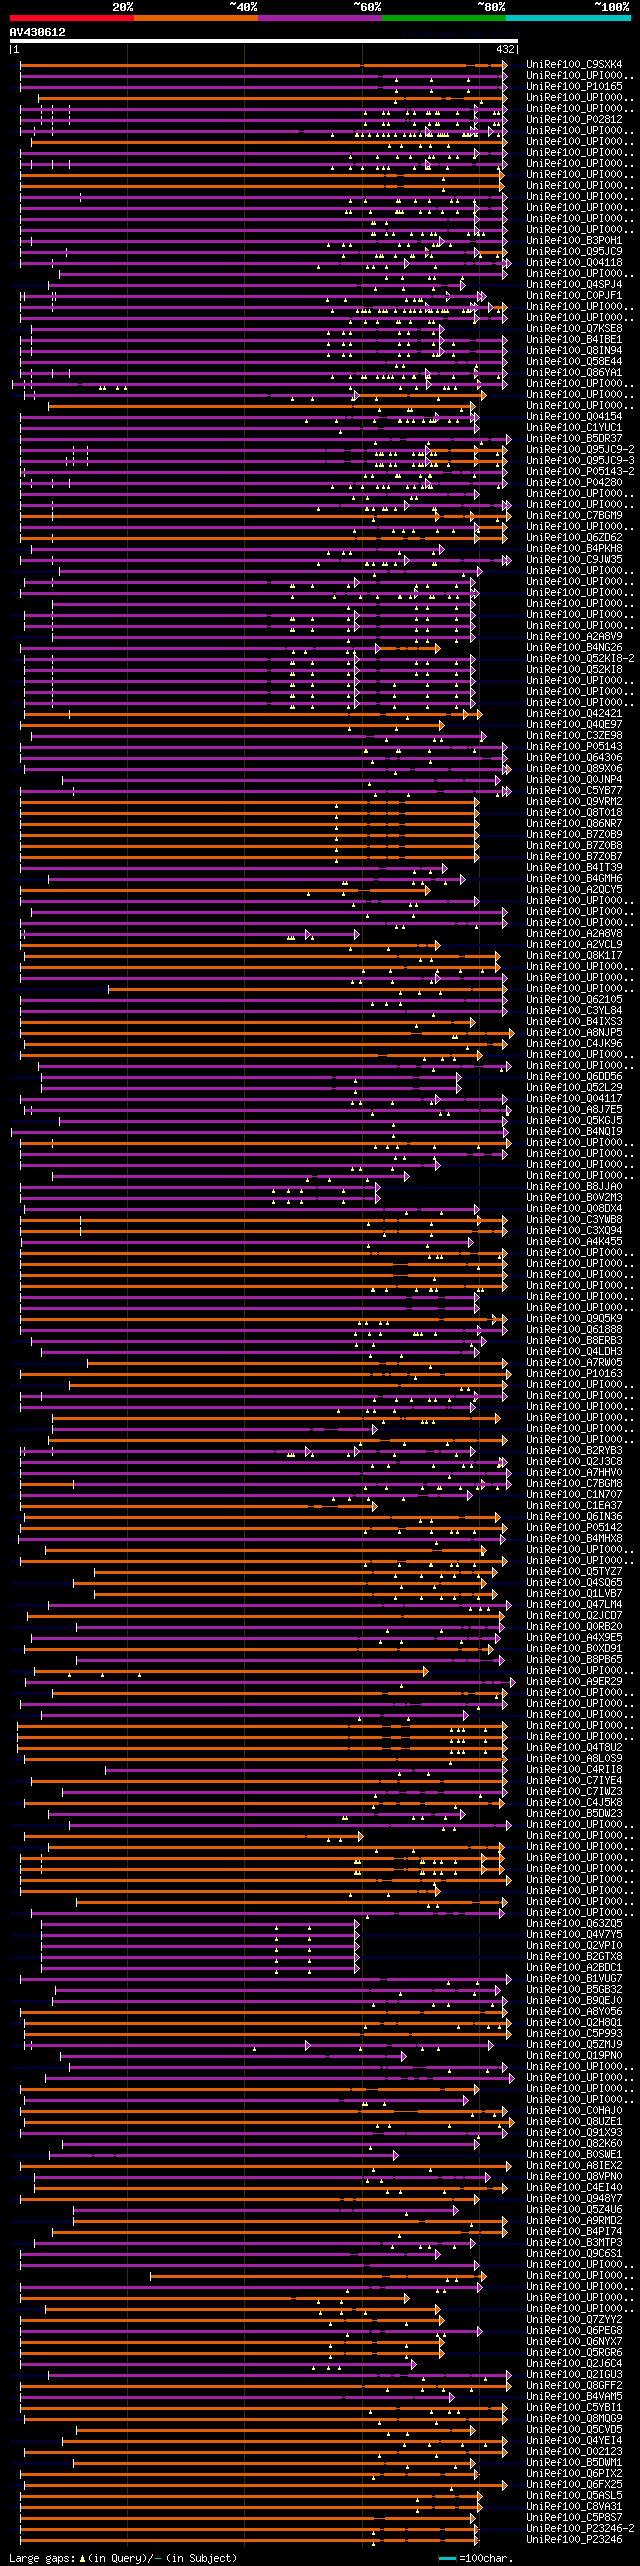Click the cyan ~100% identity legend segment
The height and width of the screenshot is (2566, 640).
click(x=567, y=18)
